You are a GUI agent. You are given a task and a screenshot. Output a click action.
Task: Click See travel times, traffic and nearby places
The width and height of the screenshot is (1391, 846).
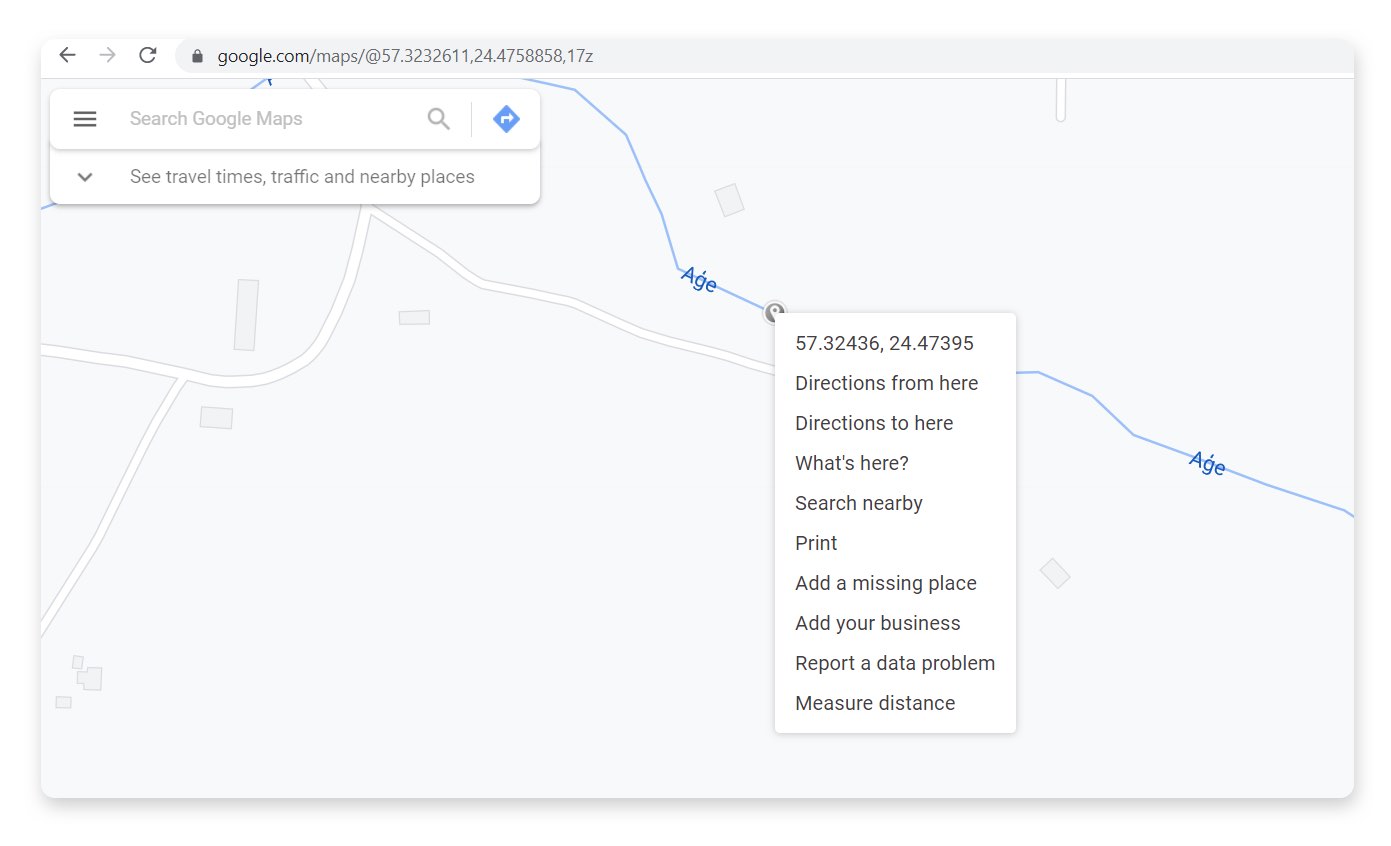(302, 177)
